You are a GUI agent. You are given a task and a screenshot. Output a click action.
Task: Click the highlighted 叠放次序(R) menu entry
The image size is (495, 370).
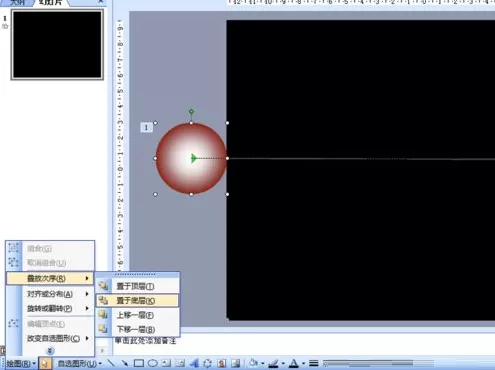(50, 278)
